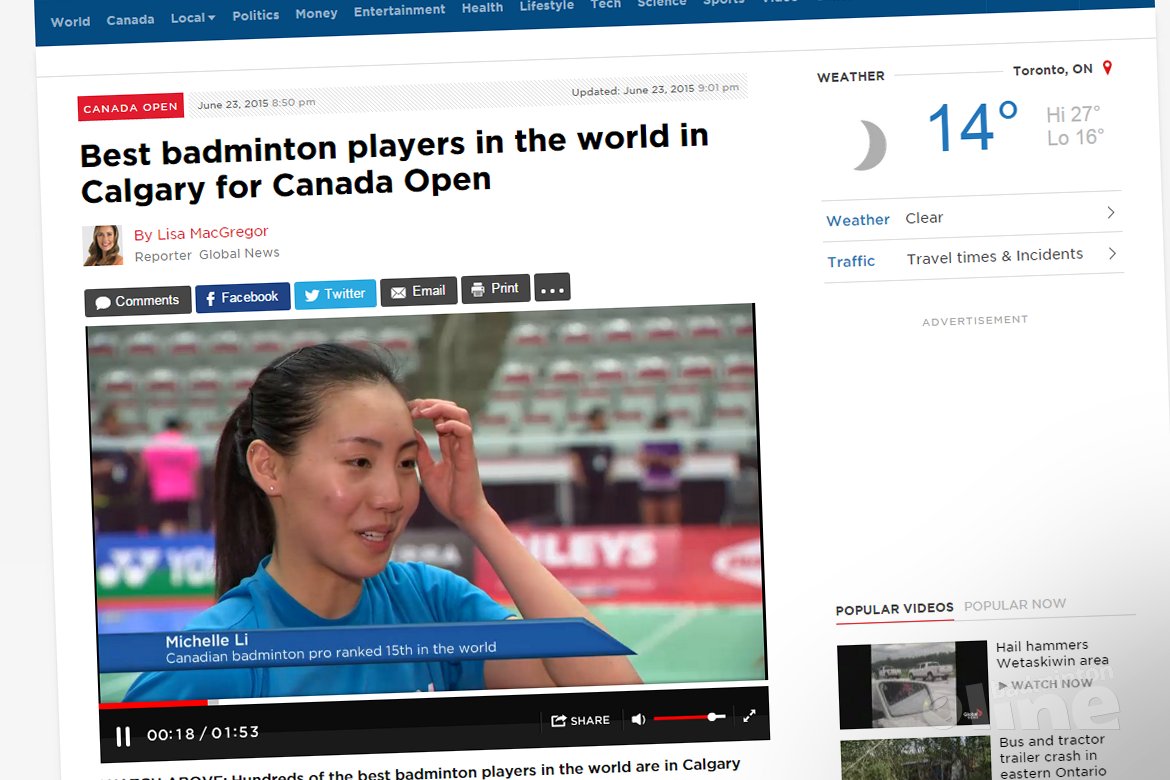Click the Weather link in widget

(x=857, y=220)
